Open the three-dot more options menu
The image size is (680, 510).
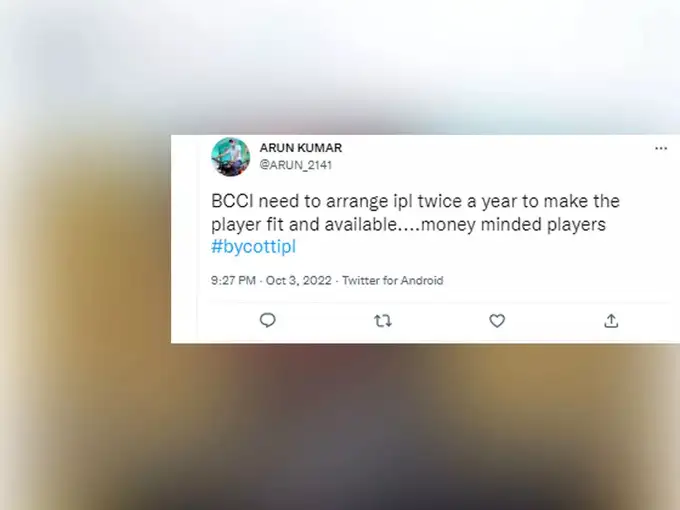click(x=661, y=148)
